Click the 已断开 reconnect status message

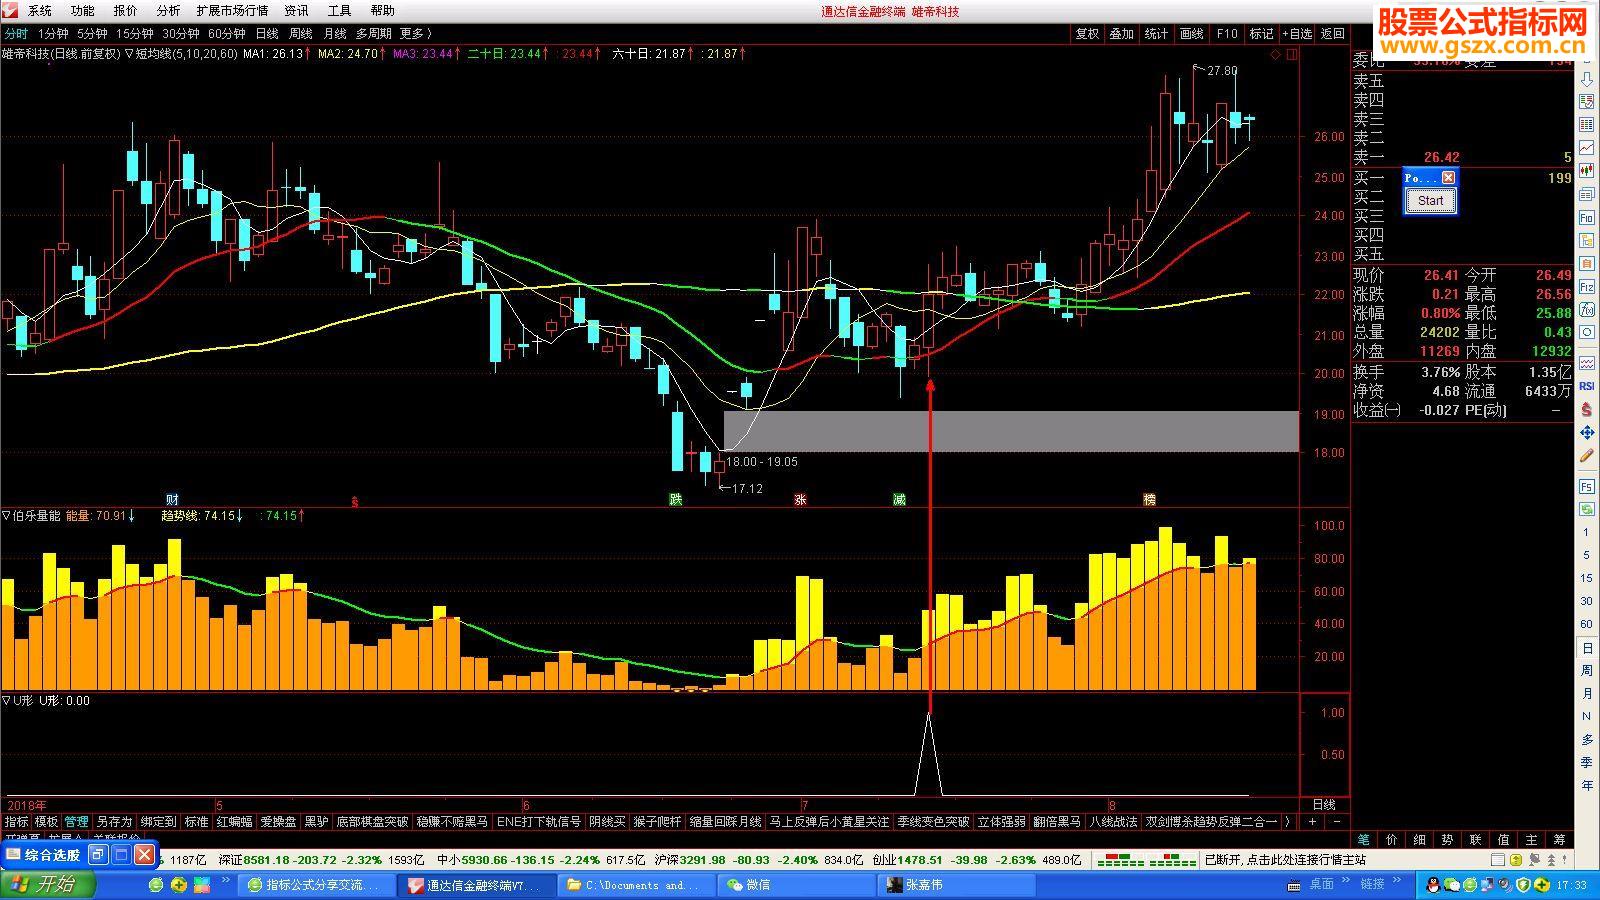(x=1285, y=859)
